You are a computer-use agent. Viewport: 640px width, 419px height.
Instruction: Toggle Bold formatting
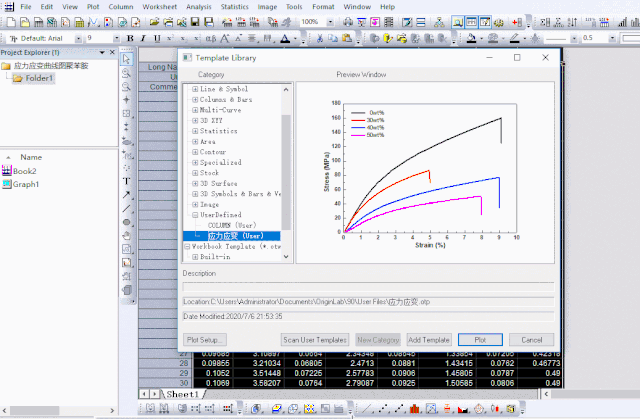pyautogui.click(x=130, y=38)
